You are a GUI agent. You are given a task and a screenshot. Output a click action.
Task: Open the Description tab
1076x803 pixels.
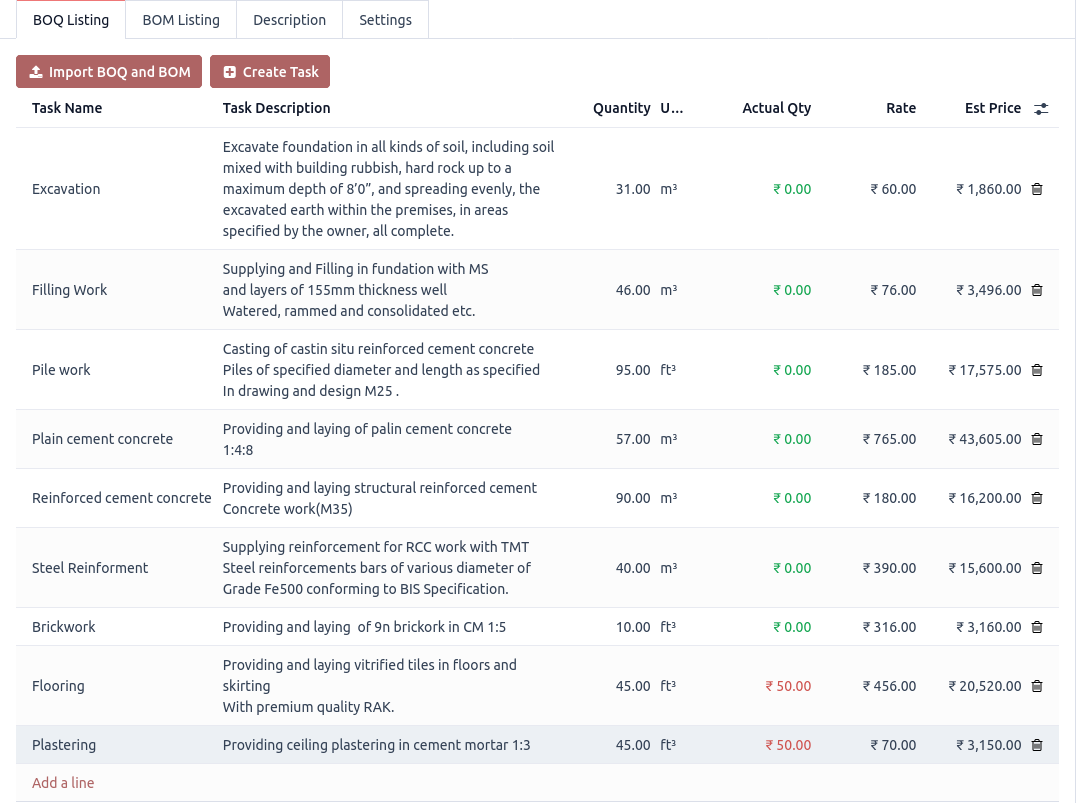(x=289, y=19)
